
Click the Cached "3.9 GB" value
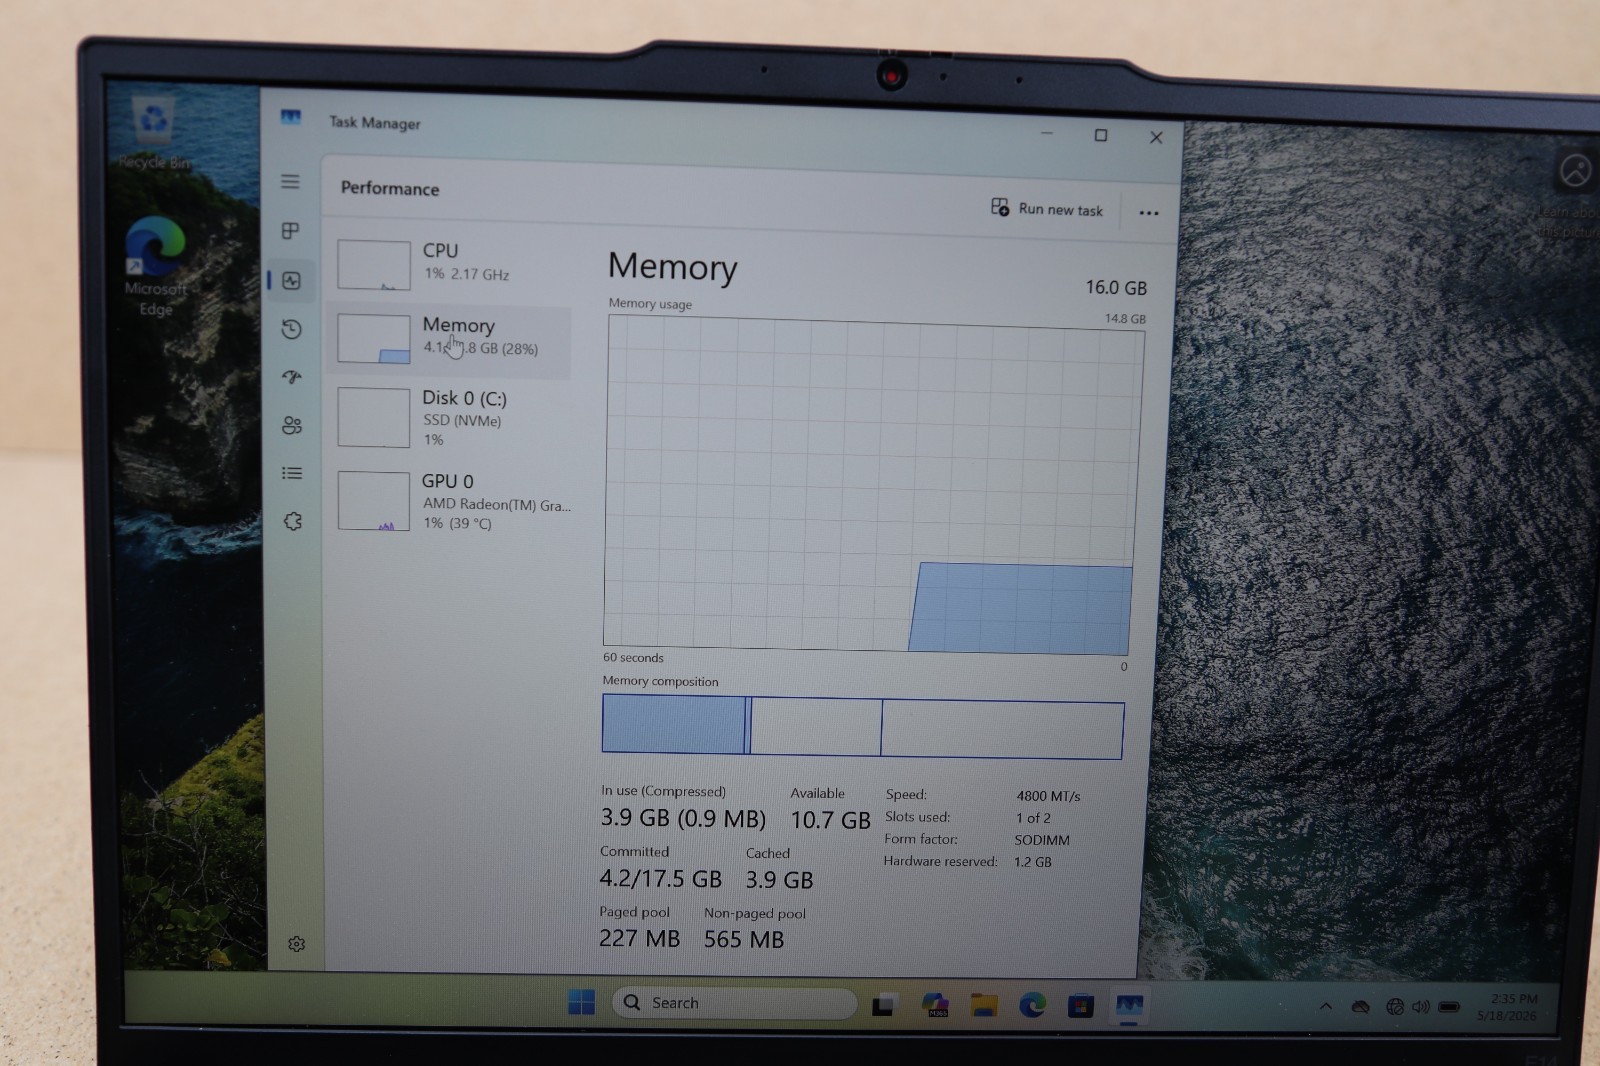pos(779,880)
